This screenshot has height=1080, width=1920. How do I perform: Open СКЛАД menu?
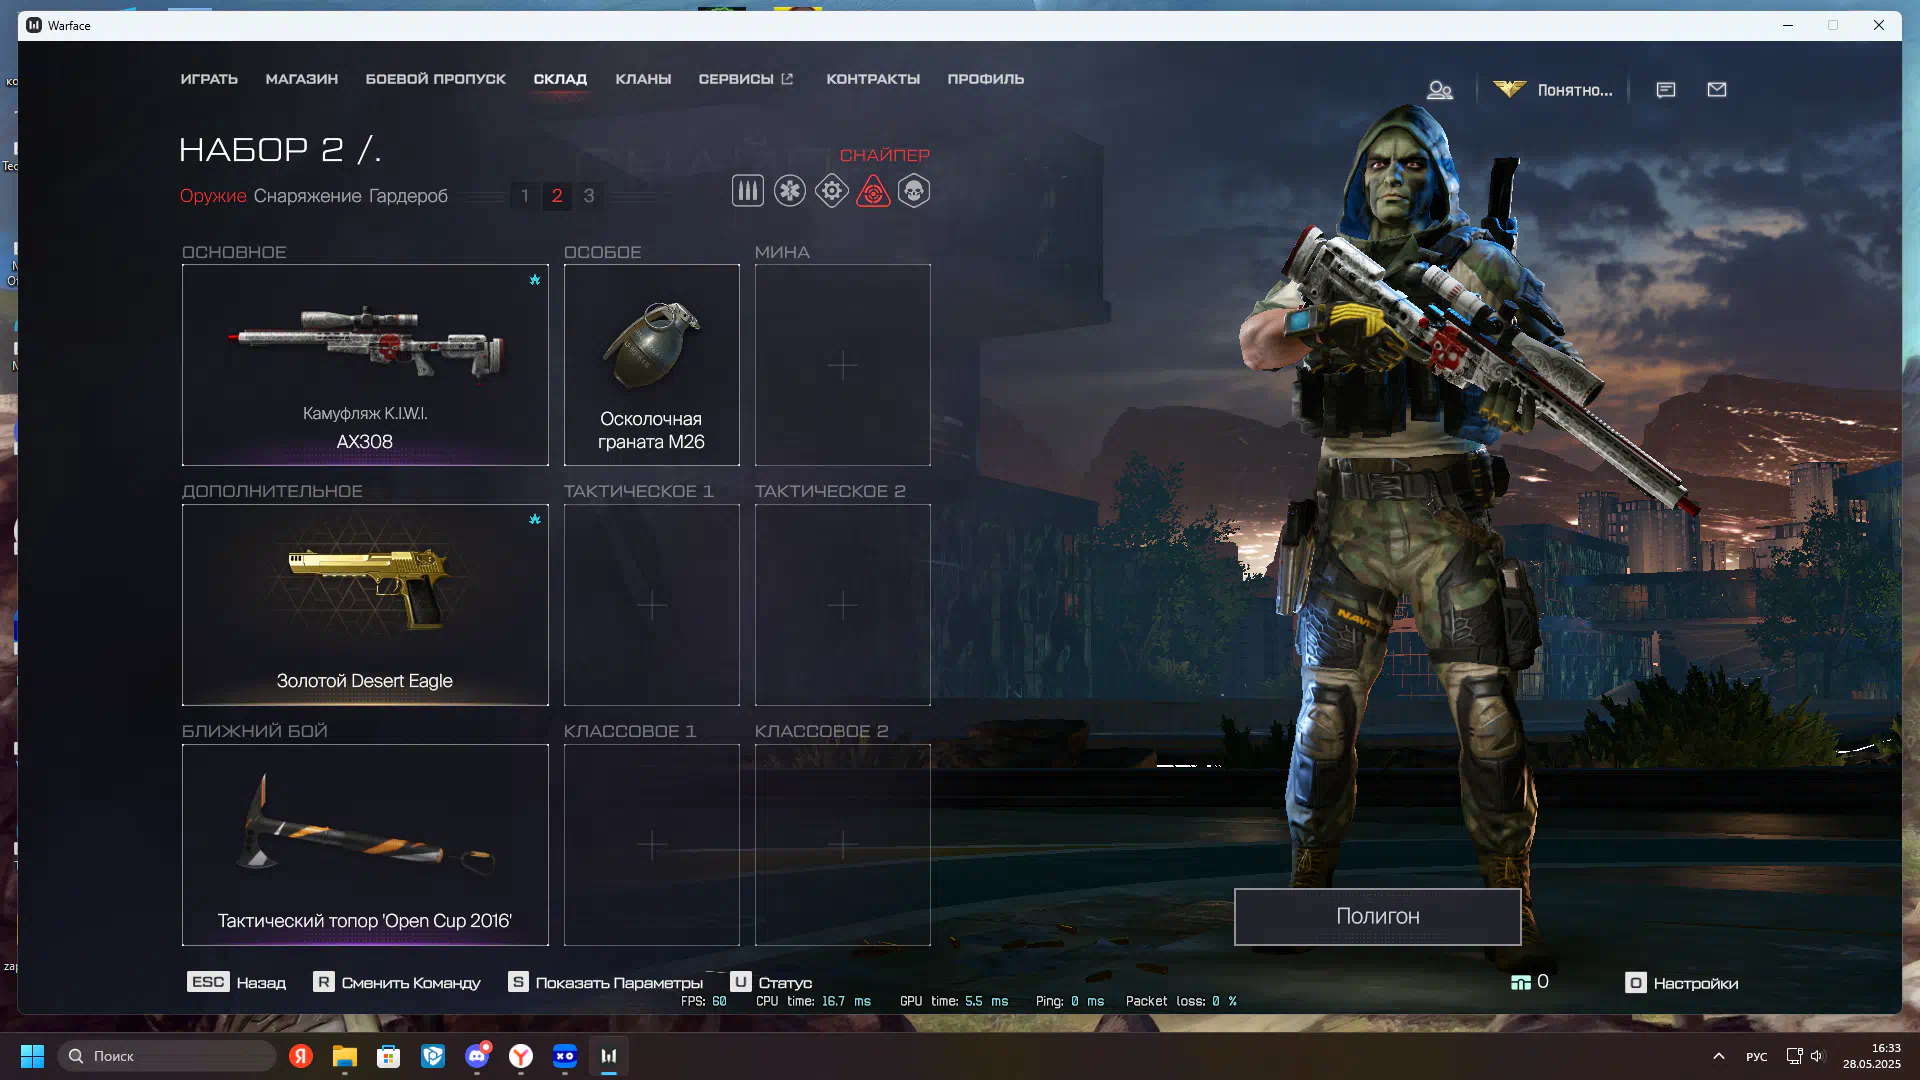[560, 79]
